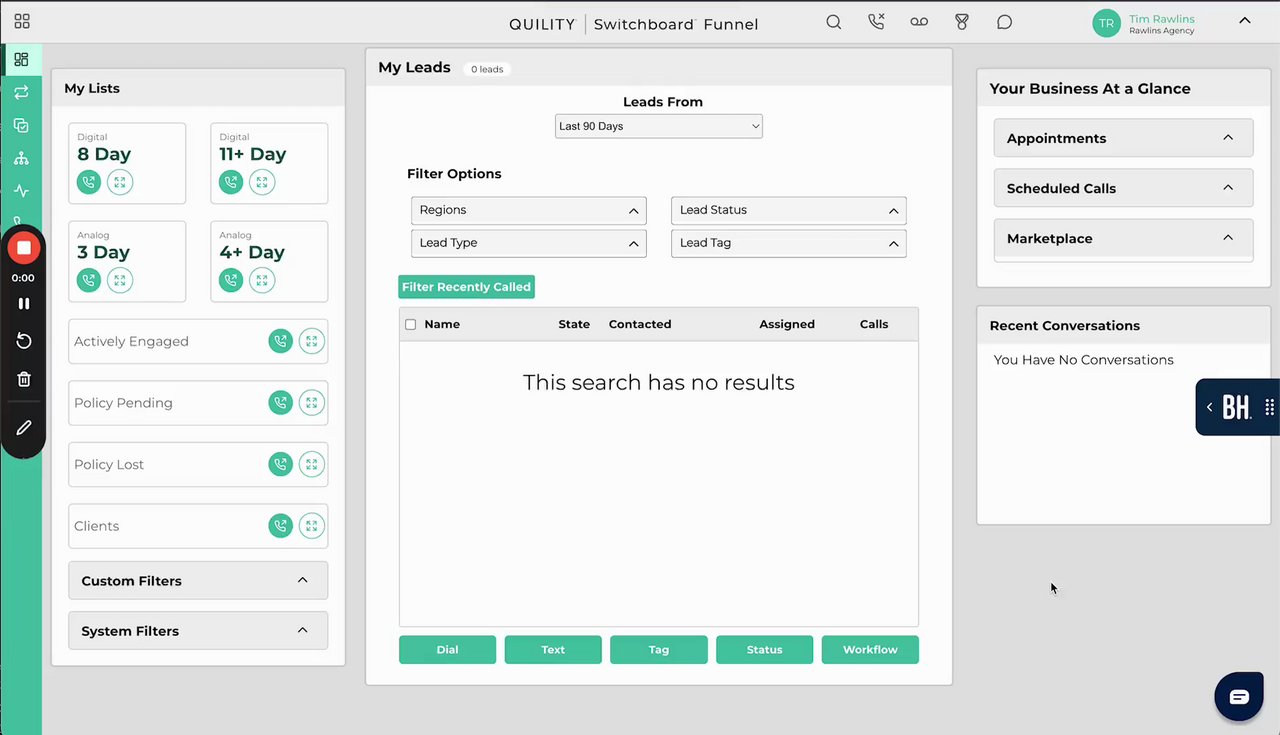
Task: Stop the screen recording
Action: (24, 247)
